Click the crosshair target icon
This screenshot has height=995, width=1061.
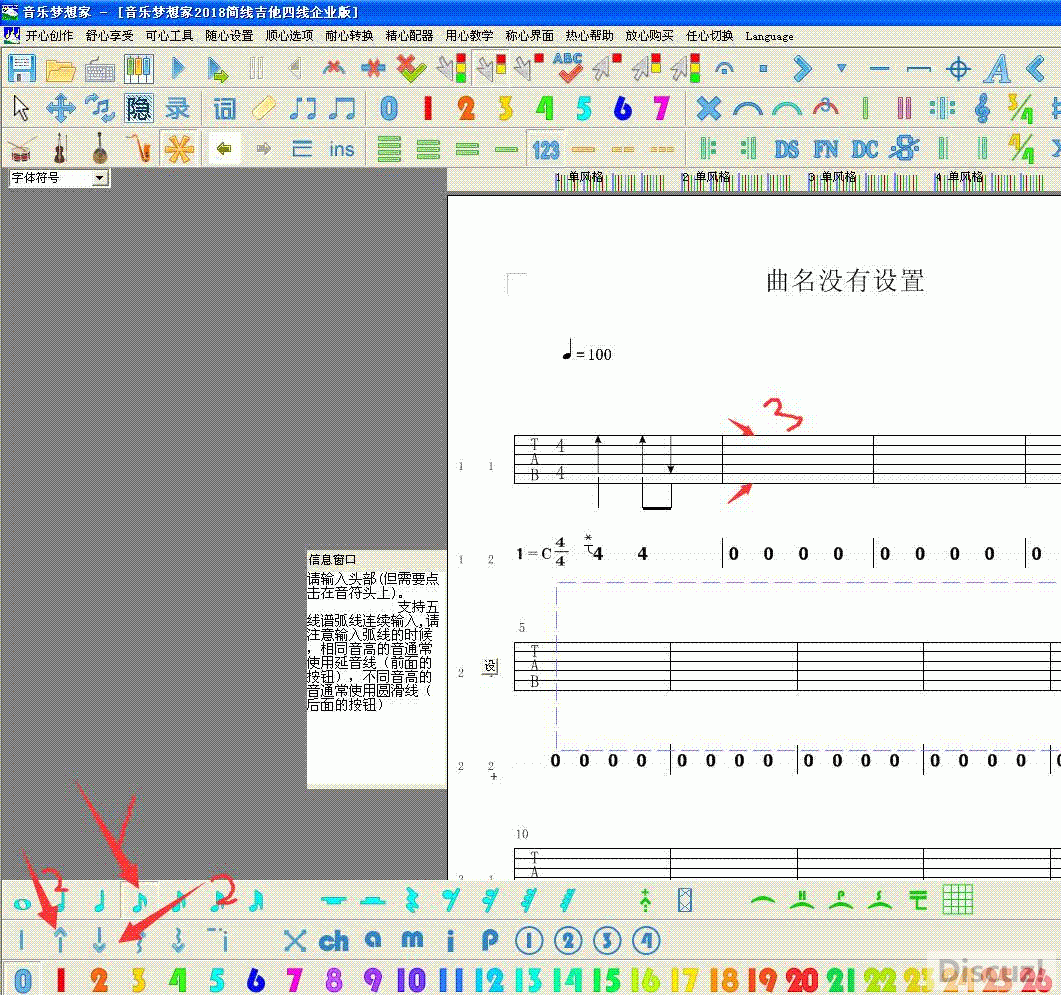click(958, 68)
